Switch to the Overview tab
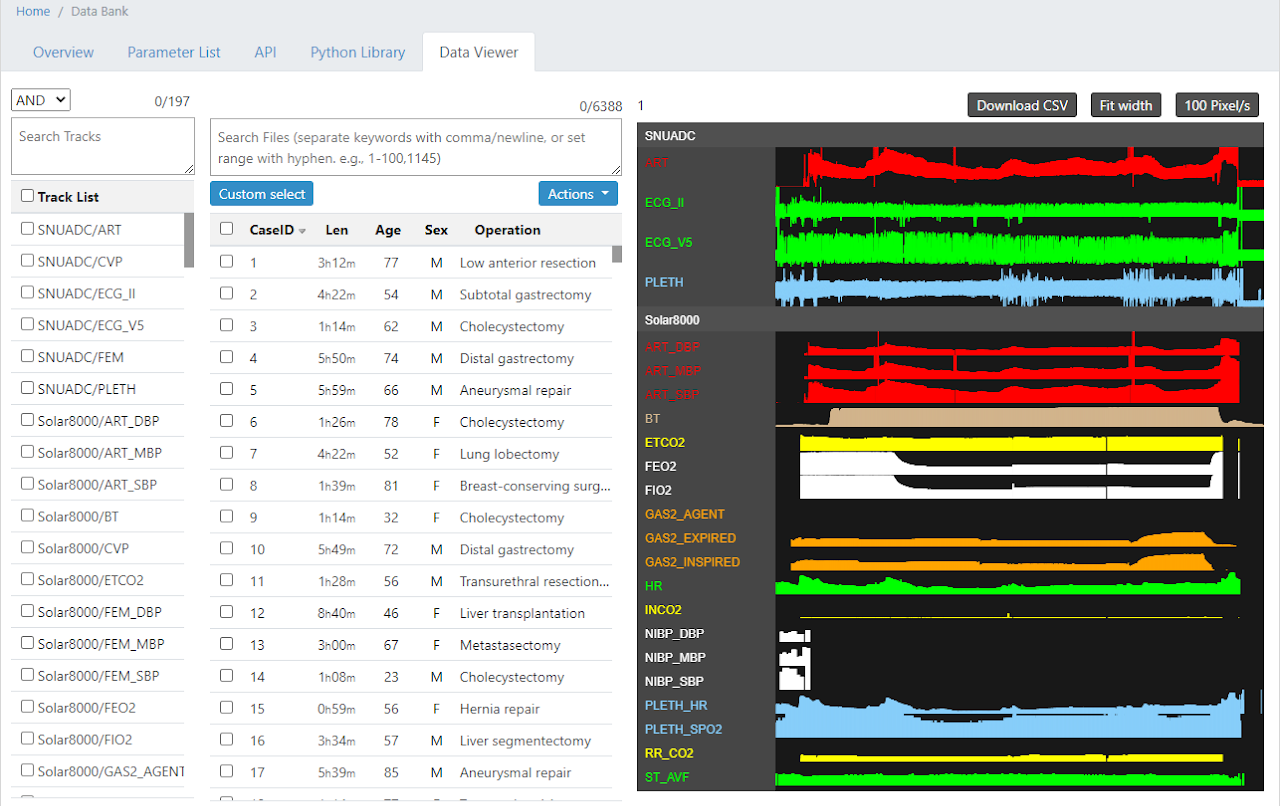 click(x=63, y=52)
